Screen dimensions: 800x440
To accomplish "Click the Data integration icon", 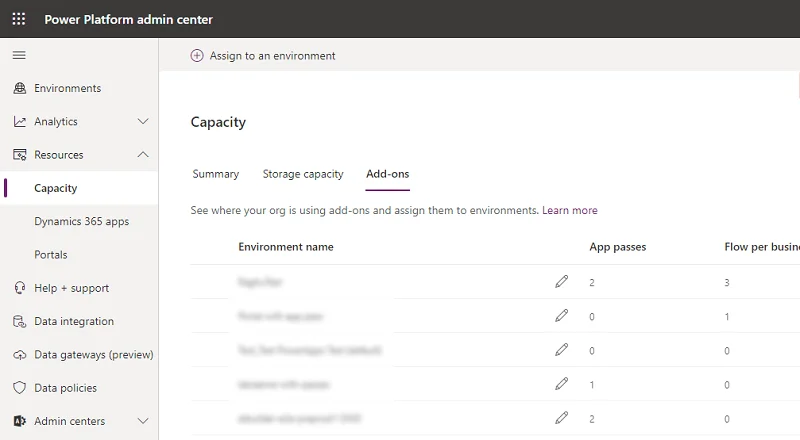I will tap(19, 321).
